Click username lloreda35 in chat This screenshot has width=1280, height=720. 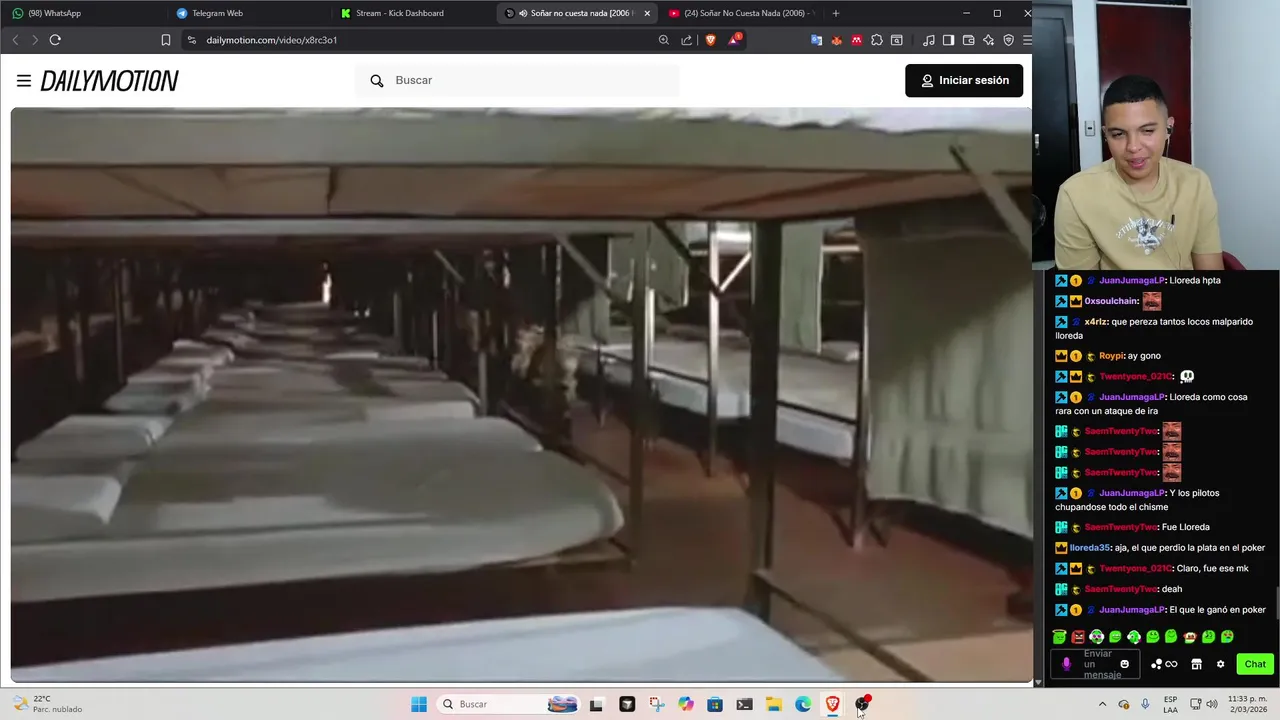[1090, 548]
